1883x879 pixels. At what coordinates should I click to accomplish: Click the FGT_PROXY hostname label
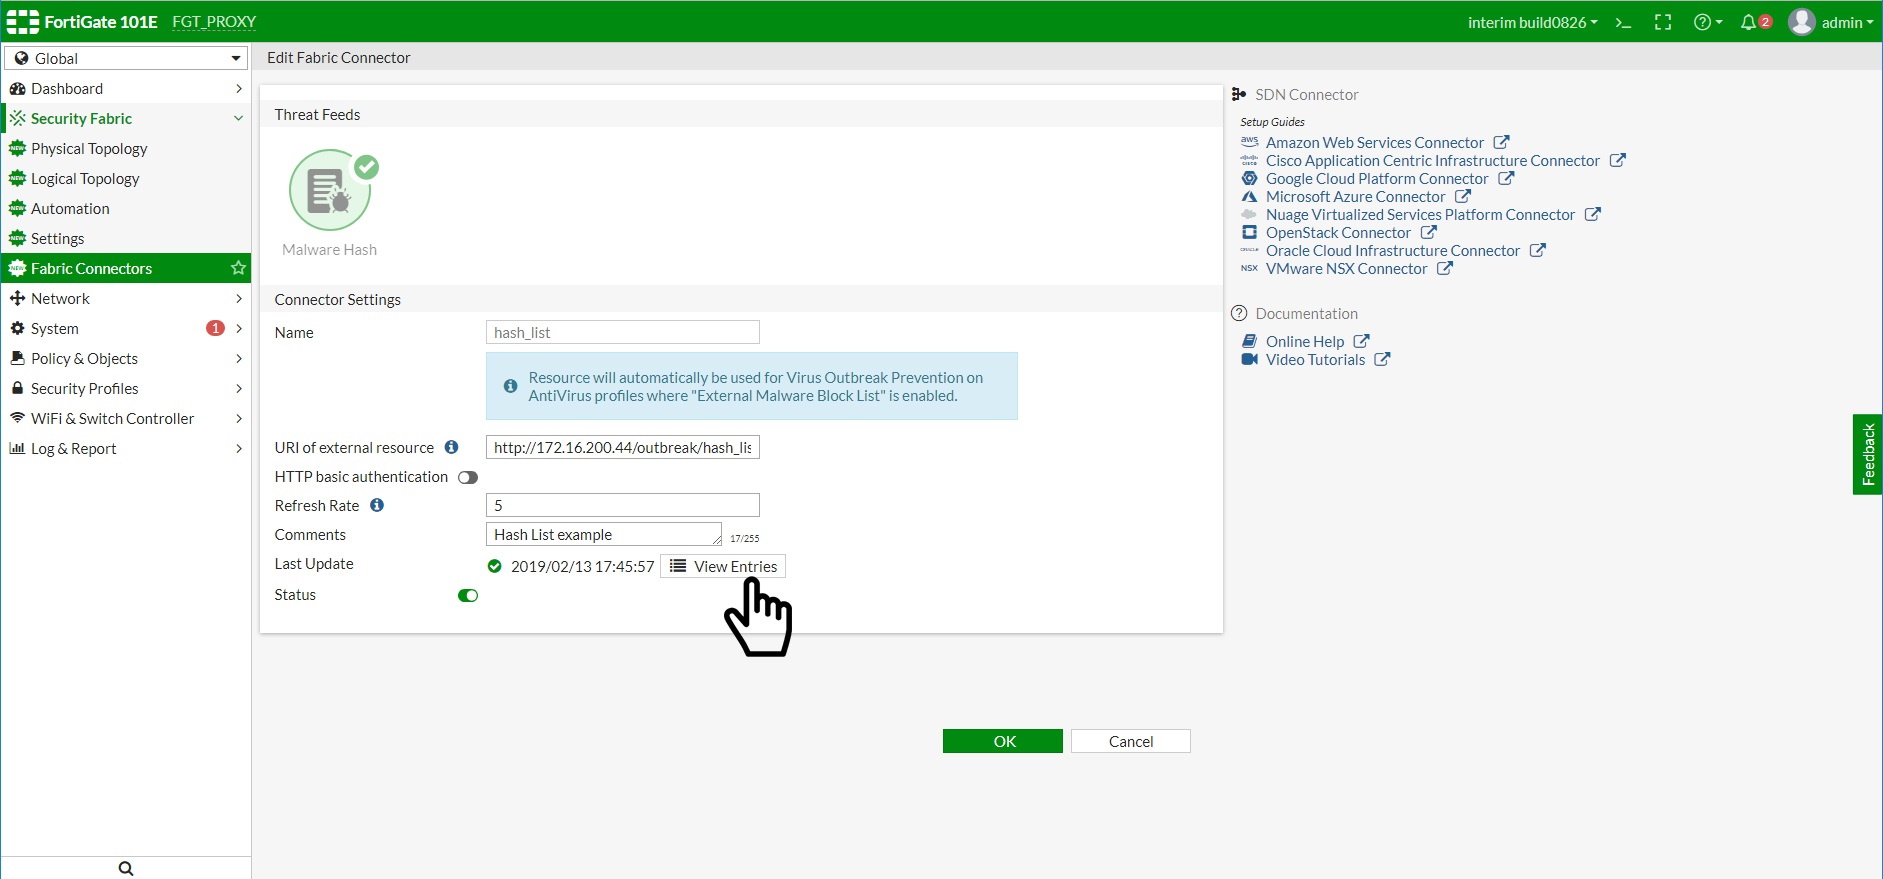[214, 22]
